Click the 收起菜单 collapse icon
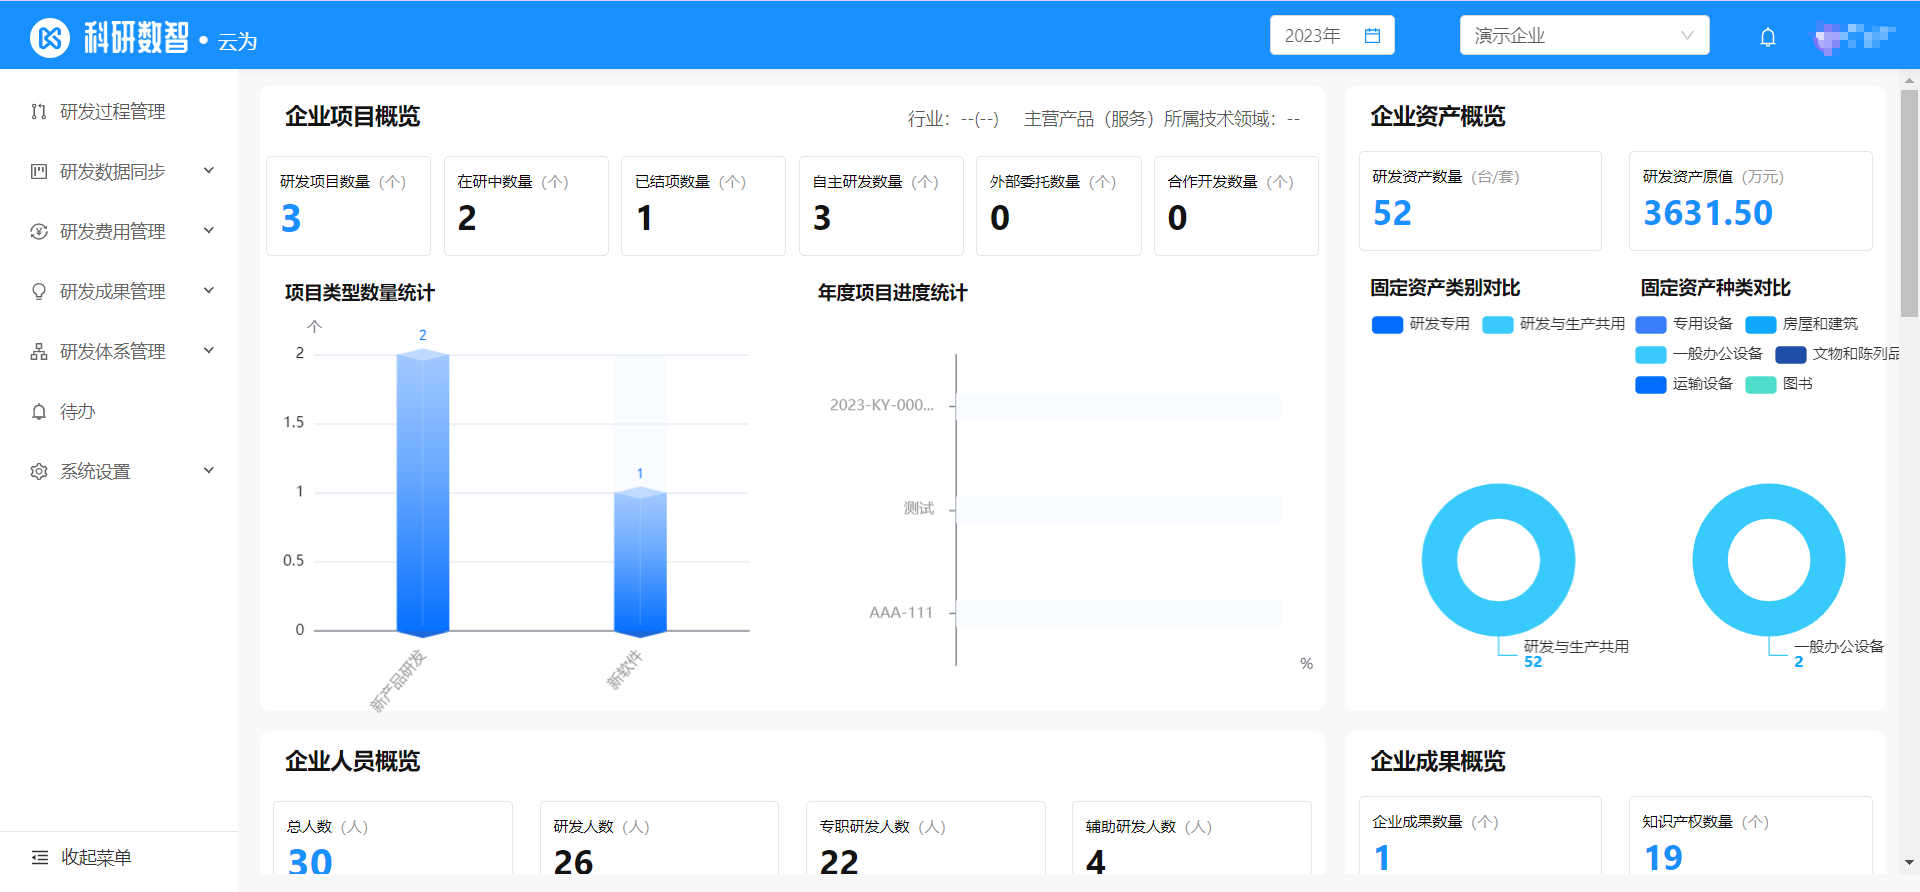1920x892 pixels. click(40, 857)
